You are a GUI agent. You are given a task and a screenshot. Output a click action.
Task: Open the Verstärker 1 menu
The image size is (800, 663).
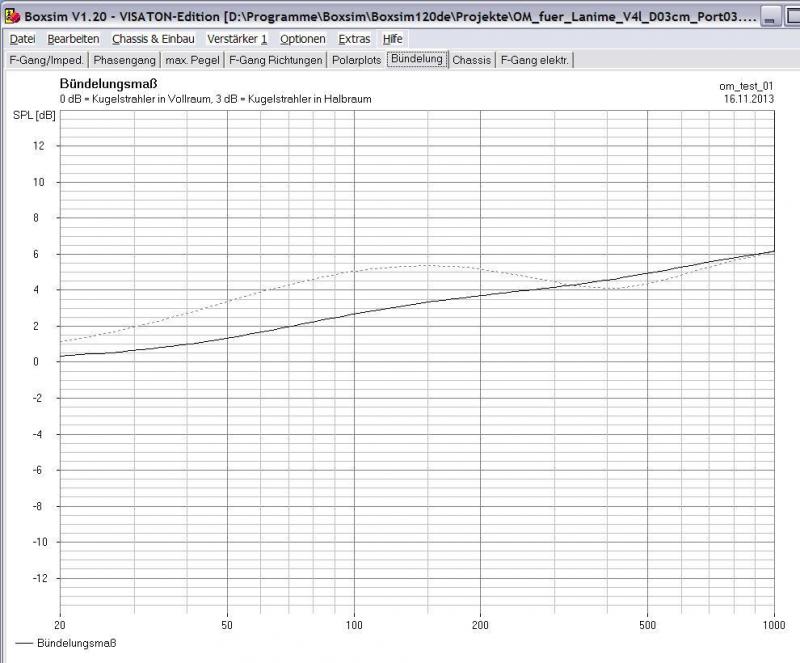point(237,39)
